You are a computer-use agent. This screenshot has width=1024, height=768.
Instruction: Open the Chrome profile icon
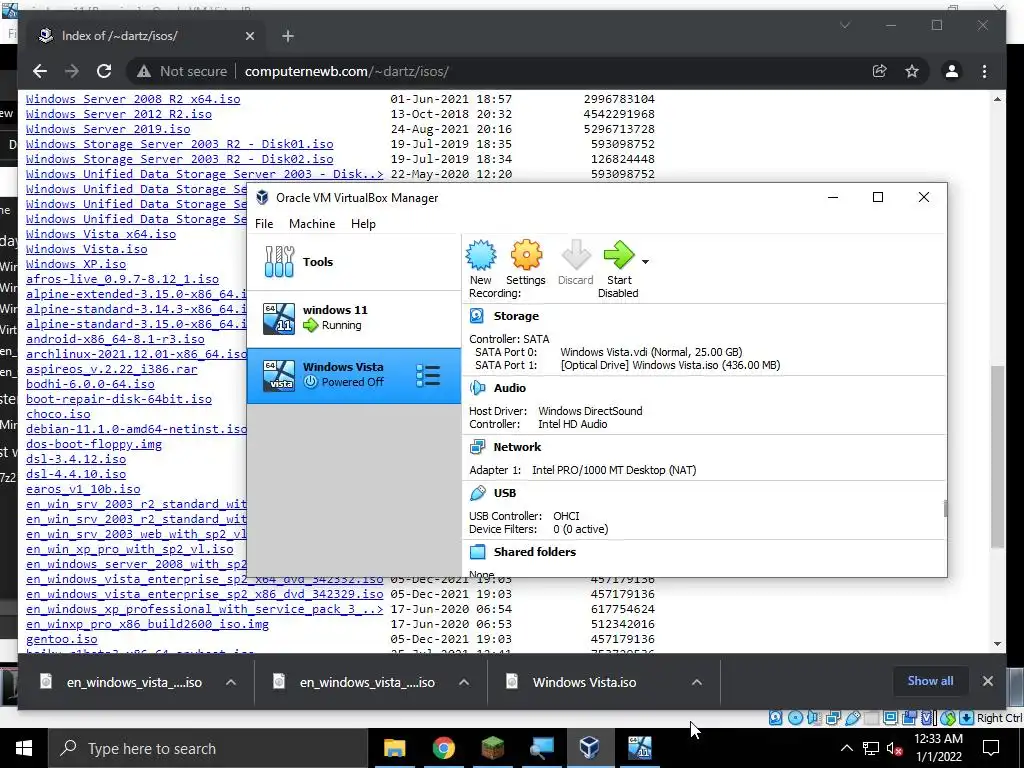click(952, 71)
